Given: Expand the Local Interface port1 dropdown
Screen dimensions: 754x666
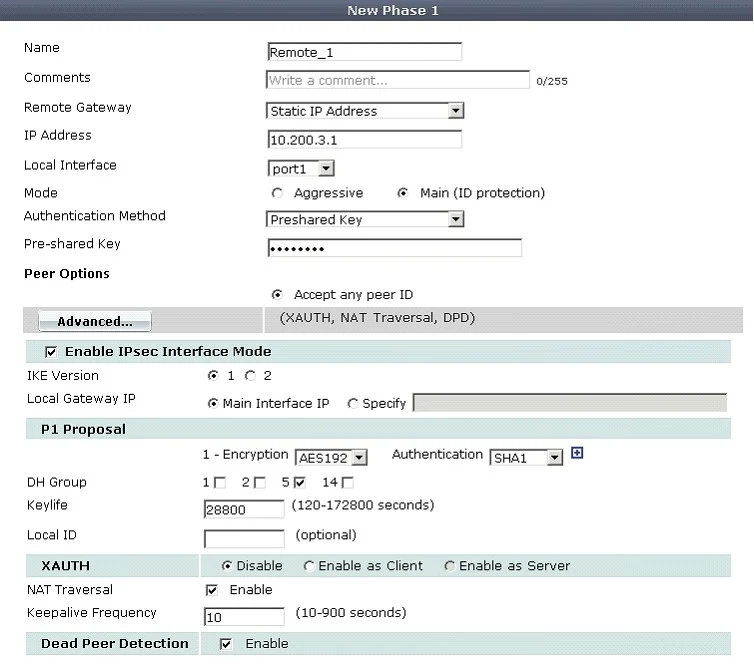Looking at the screenshot, I should 301,169.
